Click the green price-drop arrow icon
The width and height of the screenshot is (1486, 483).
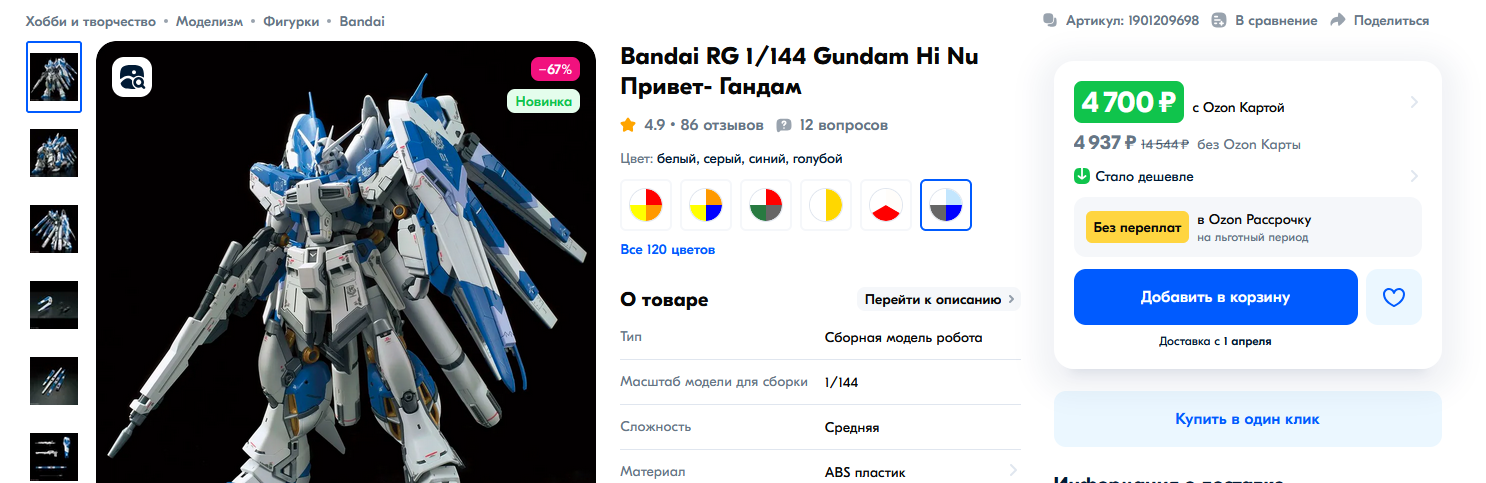pyautogui.click(x=1081, y=176)
